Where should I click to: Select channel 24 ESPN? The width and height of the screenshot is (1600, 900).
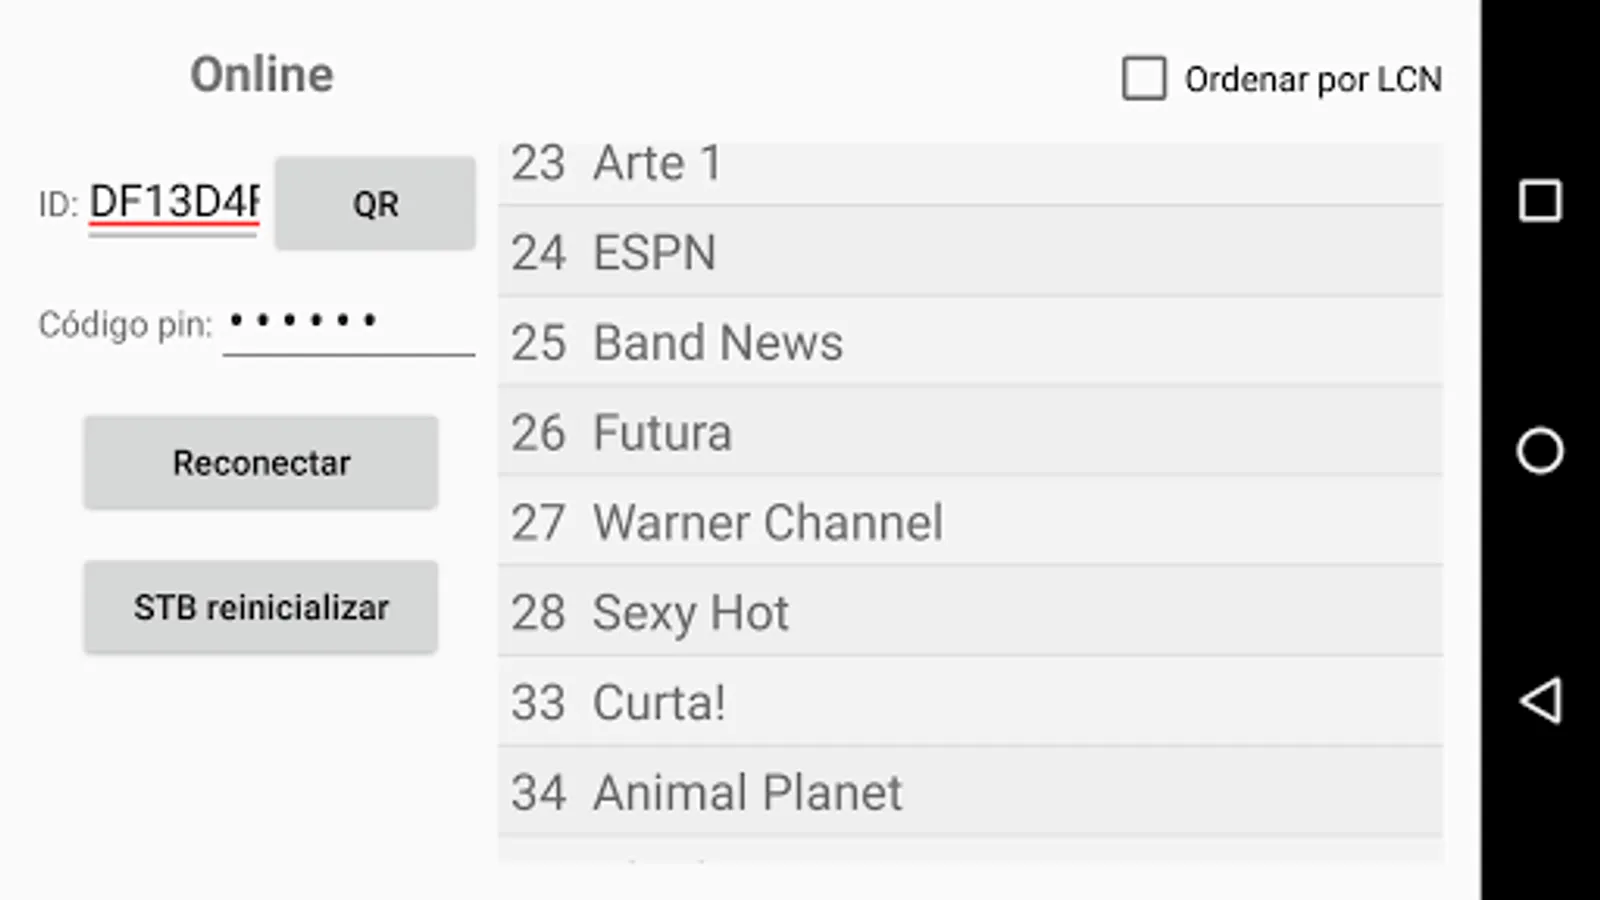click(x=970, y=252)
